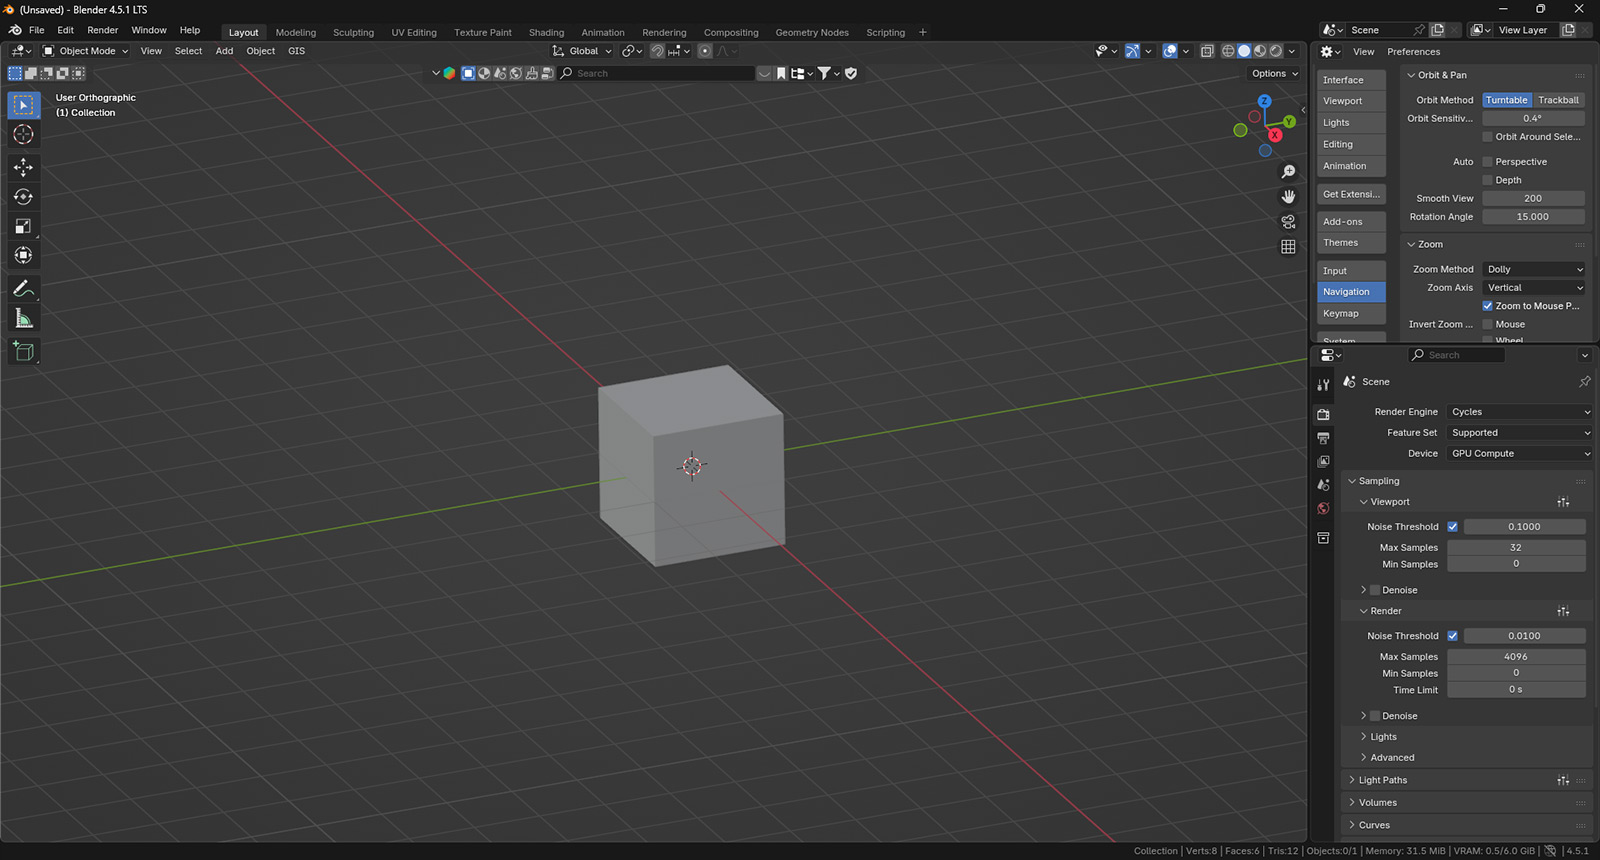
Task: Expand the Light Paths panel
Action: 1382,780
